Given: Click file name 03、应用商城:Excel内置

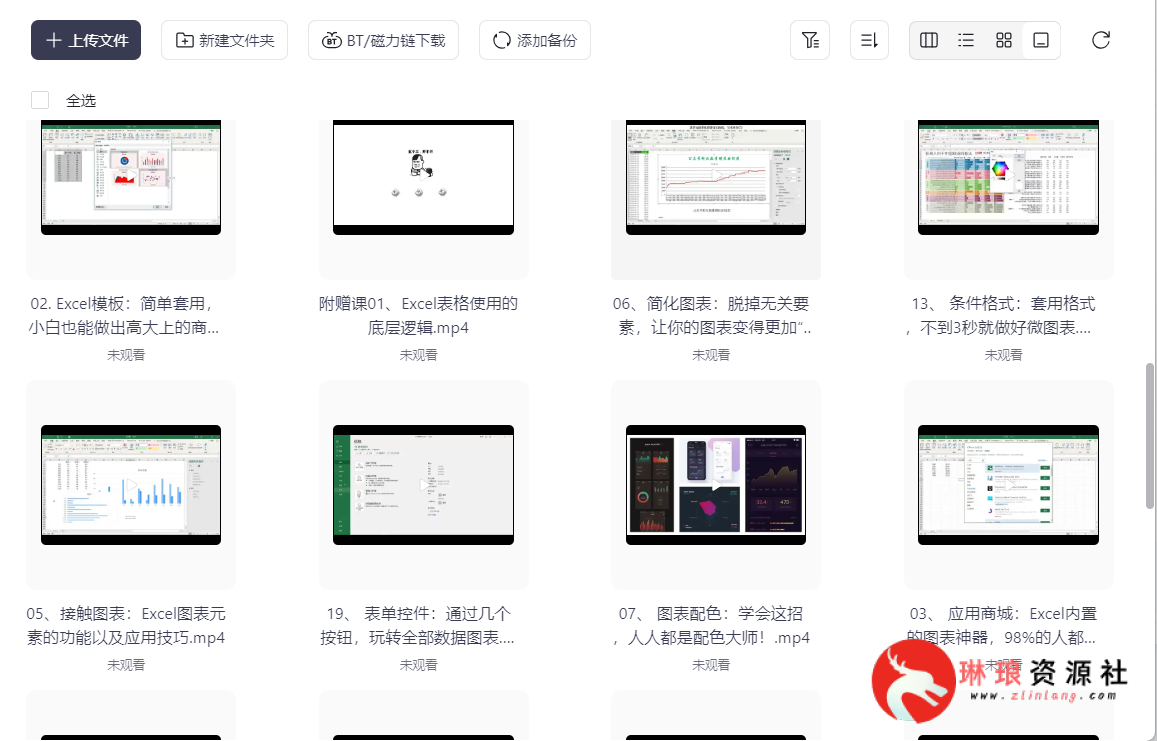Looking at the screenshot, I should (1002, 625).
